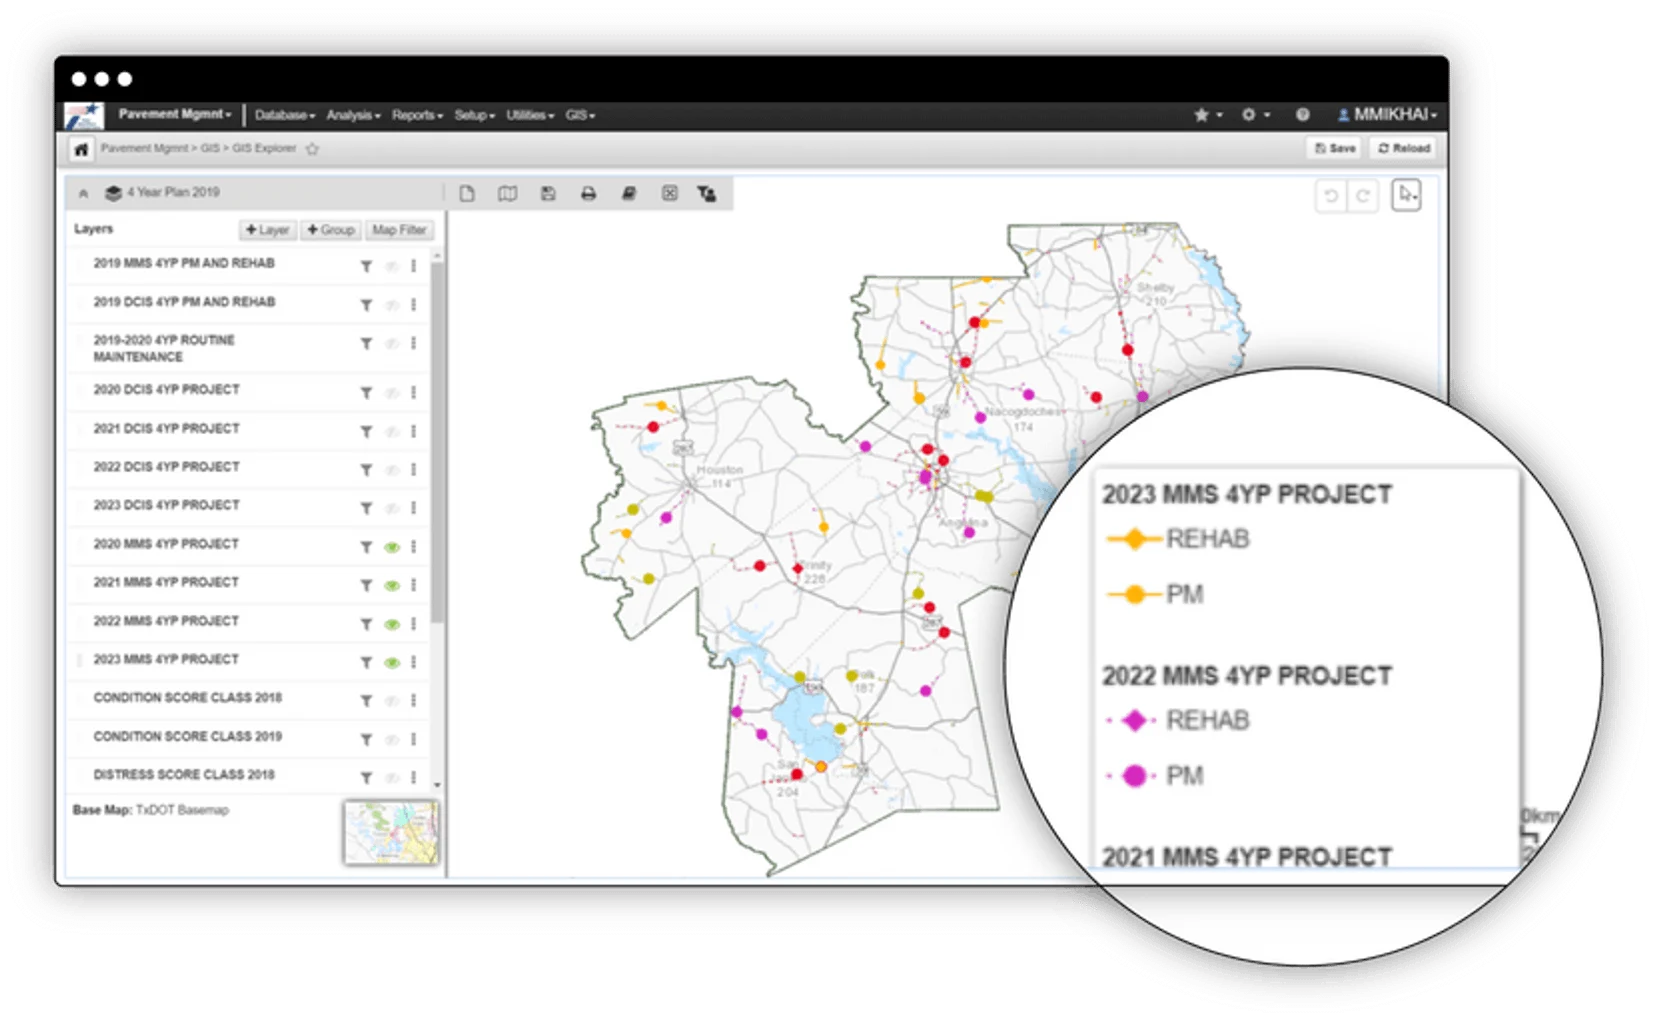Click the undo arrow above the map

pos(1330,195)
